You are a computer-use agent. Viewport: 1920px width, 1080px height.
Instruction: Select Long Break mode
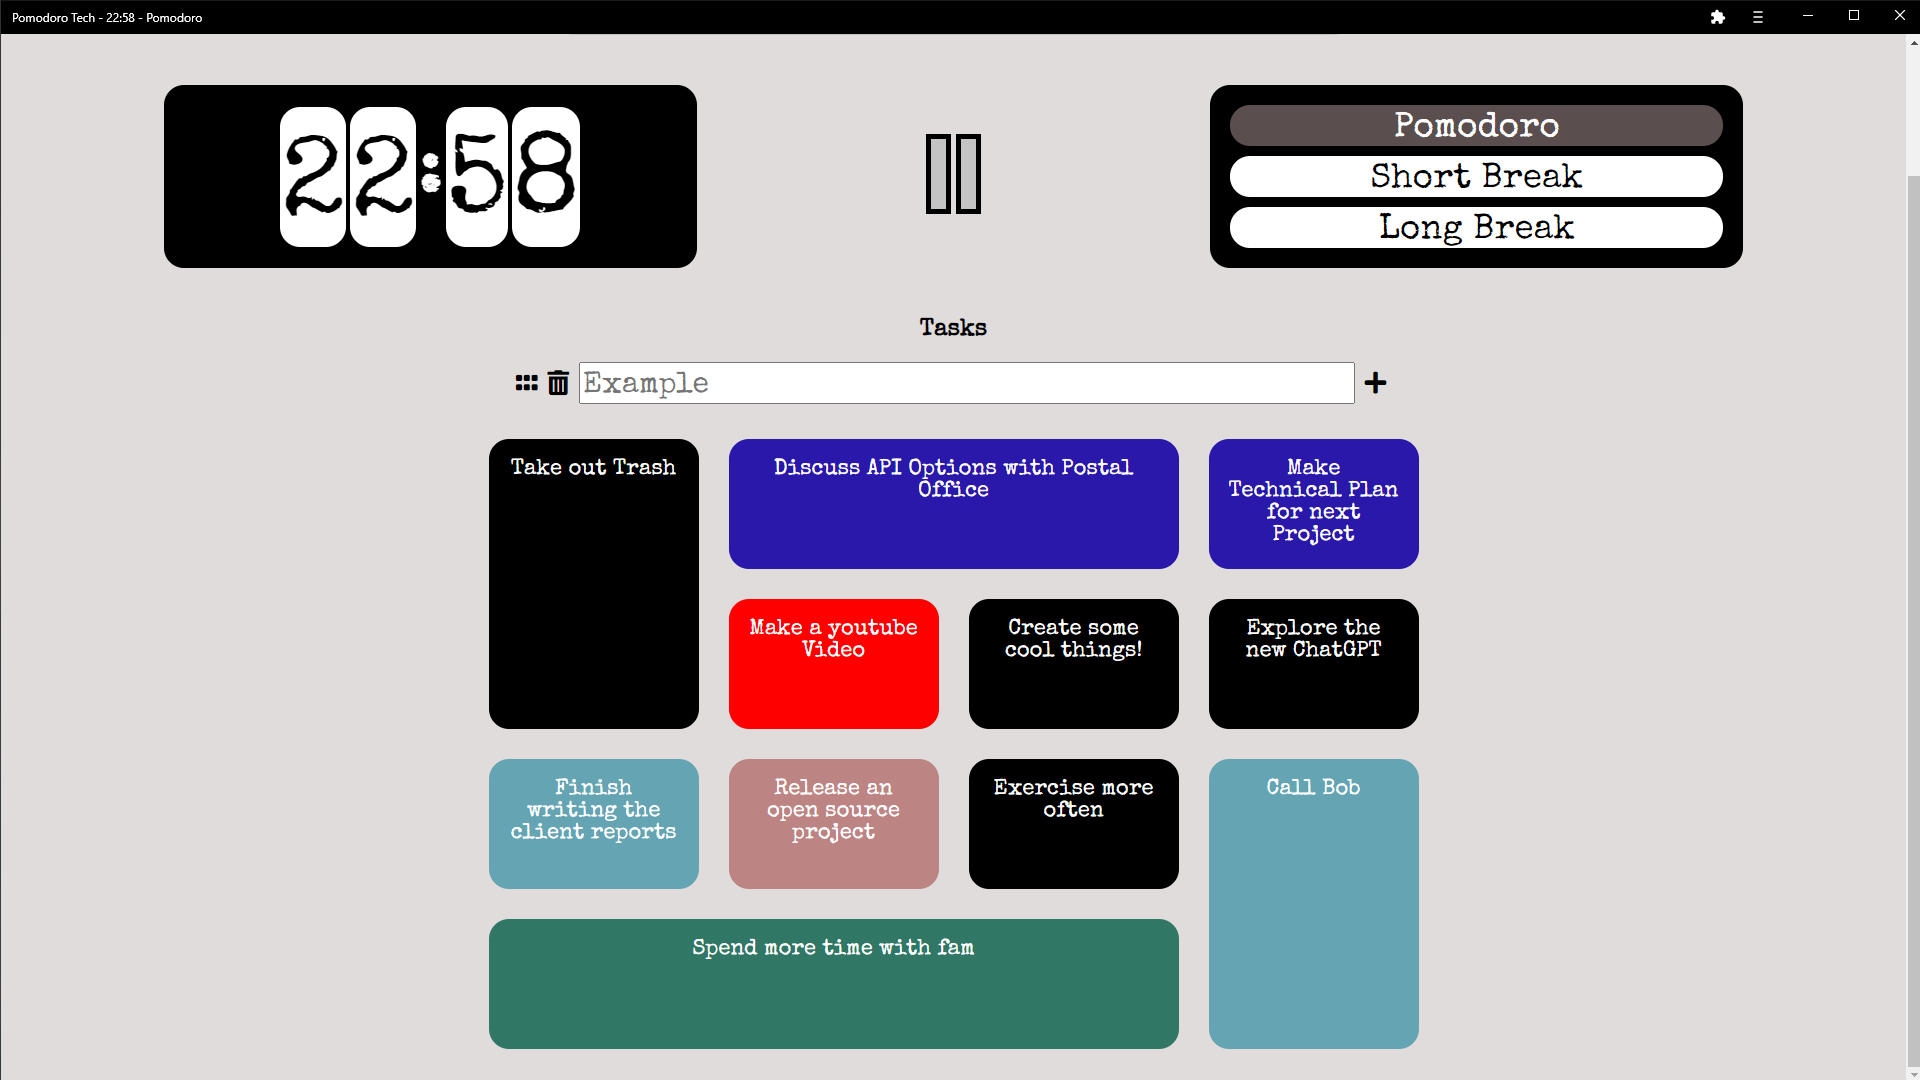click(x=1475, y=227)
